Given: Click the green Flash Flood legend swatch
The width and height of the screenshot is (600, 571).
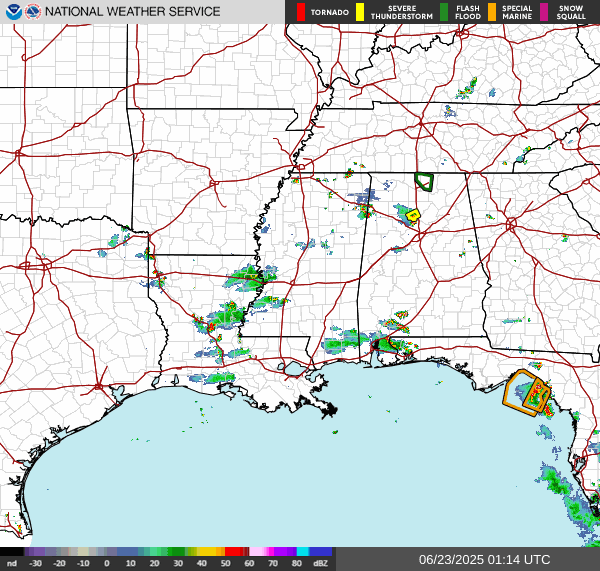Looking at the screenshot, I should point(444,12).
